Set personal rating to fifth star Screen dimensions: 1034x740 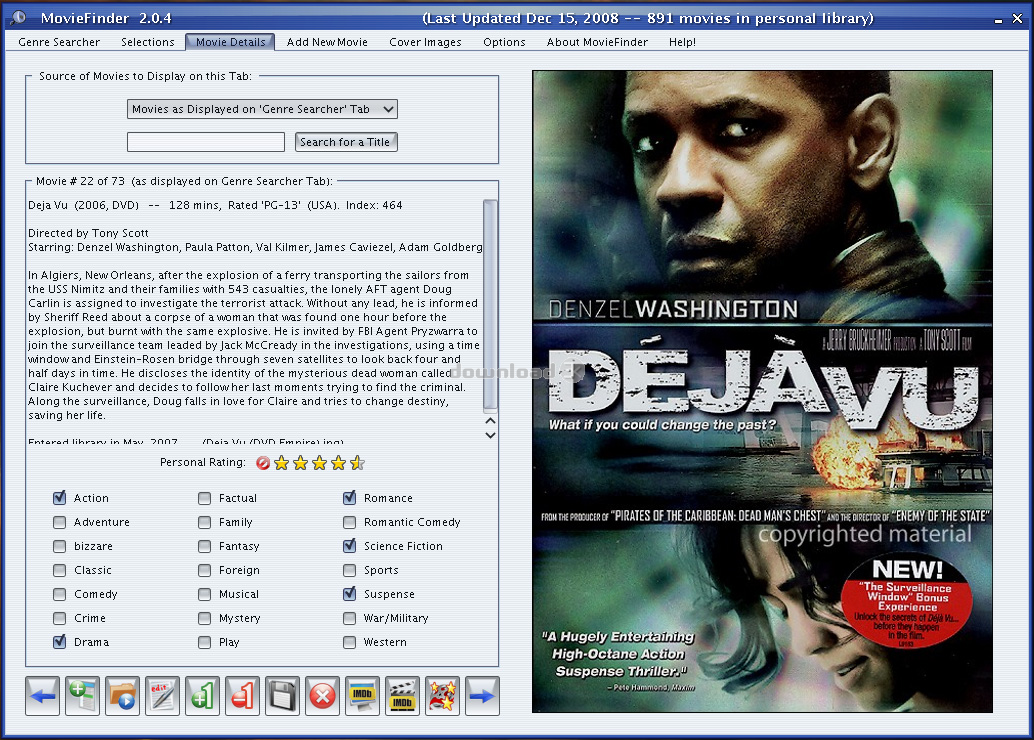coord(357,463)
